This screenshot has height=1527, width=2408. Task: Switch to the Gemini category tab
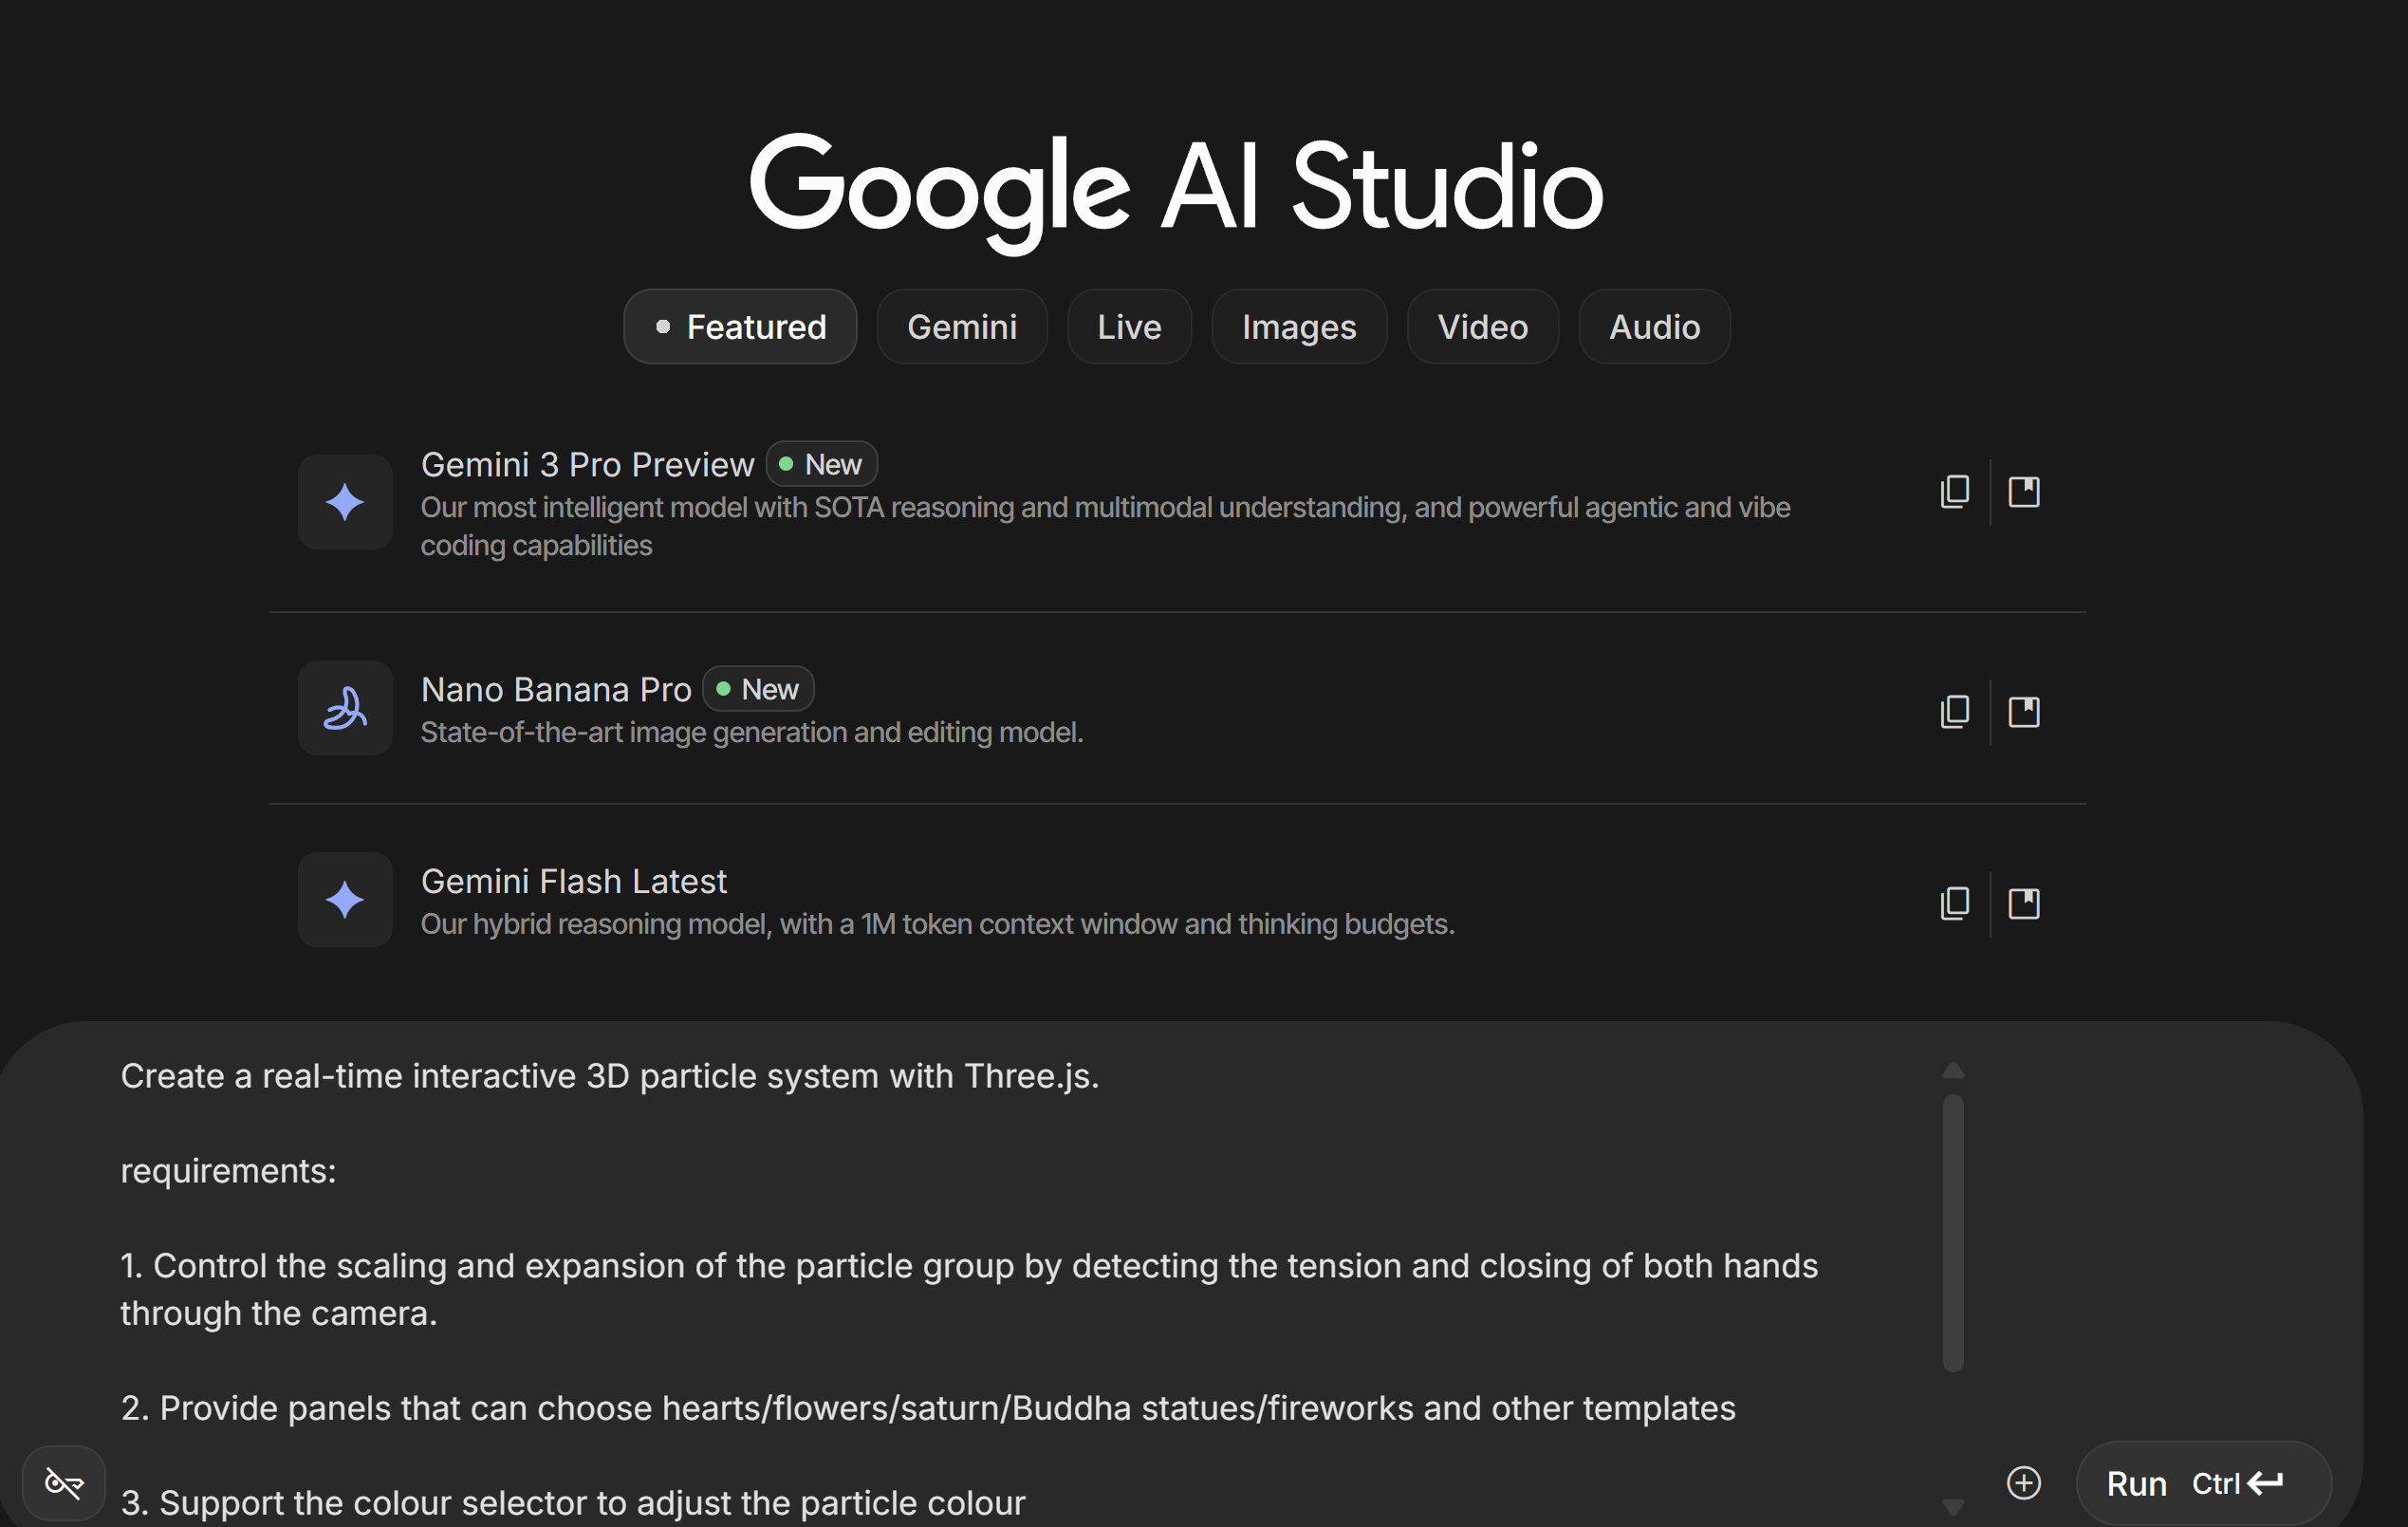point(962,327)
